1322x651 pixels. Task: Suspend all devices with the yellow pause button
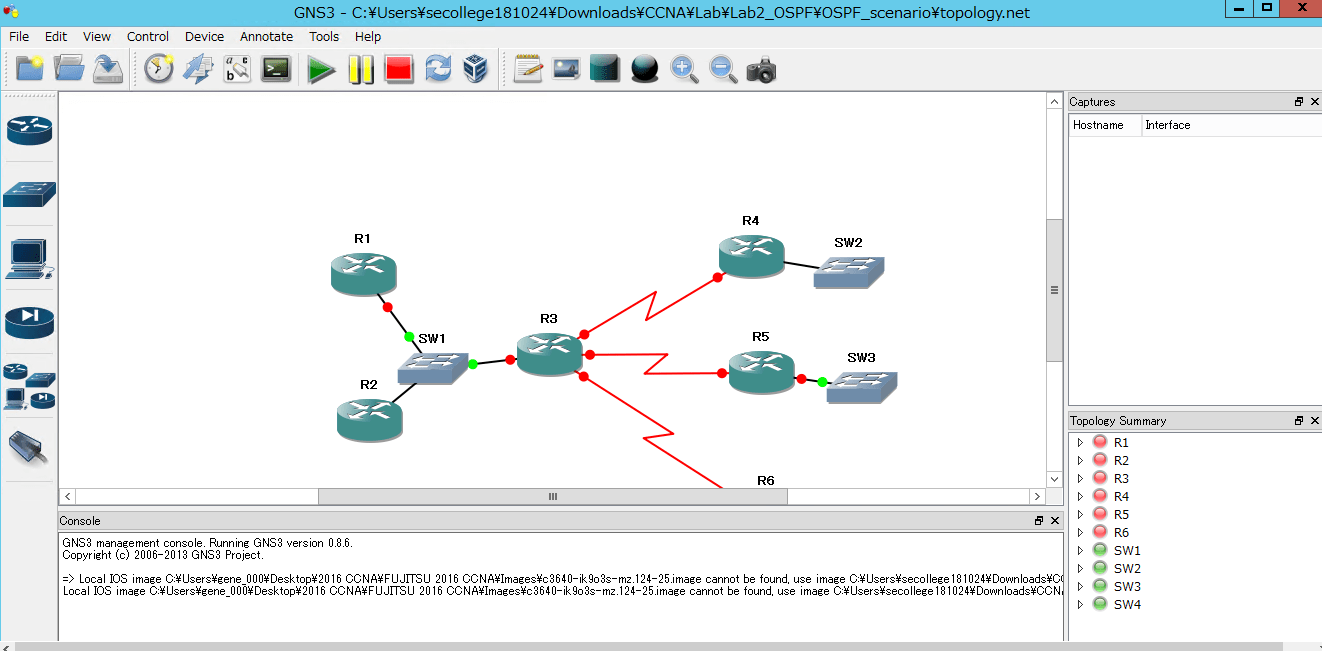tap(360, 69)
